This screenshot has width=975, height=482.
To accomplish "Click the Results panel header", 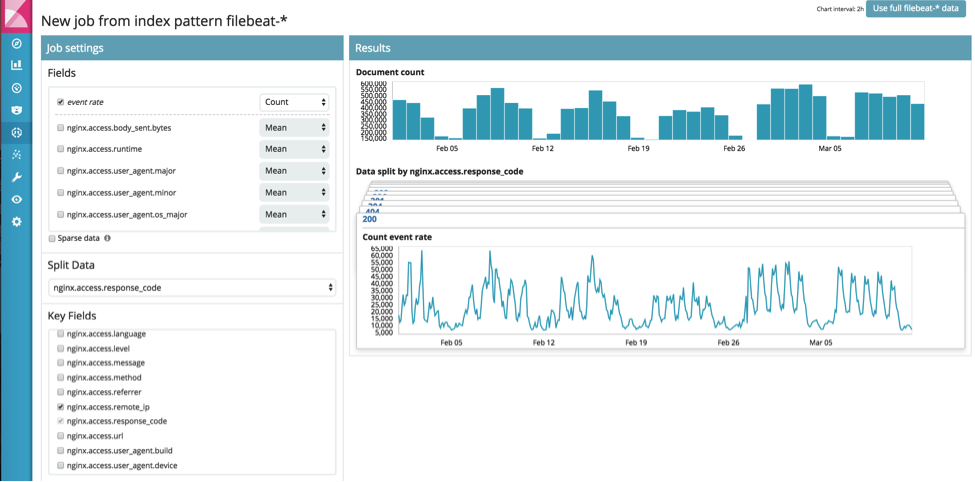I will click(658, 48).
